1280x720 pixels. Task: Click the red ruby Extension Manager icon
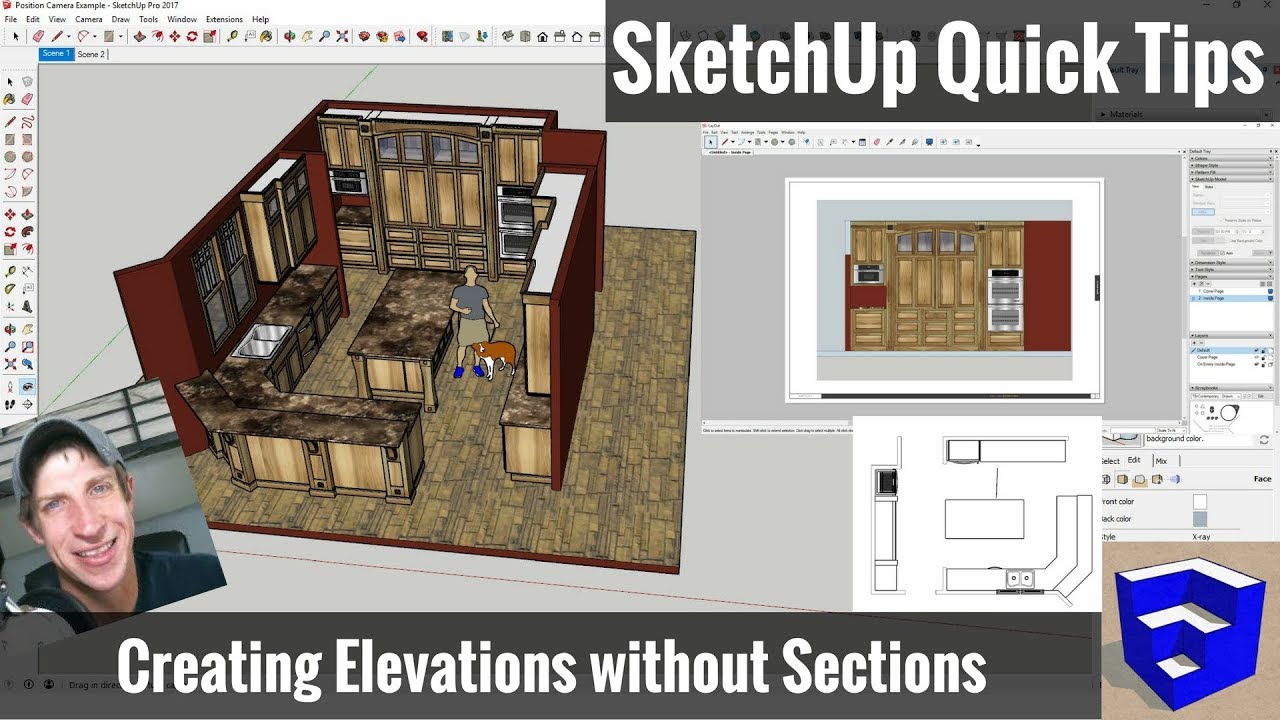point(421,36)
